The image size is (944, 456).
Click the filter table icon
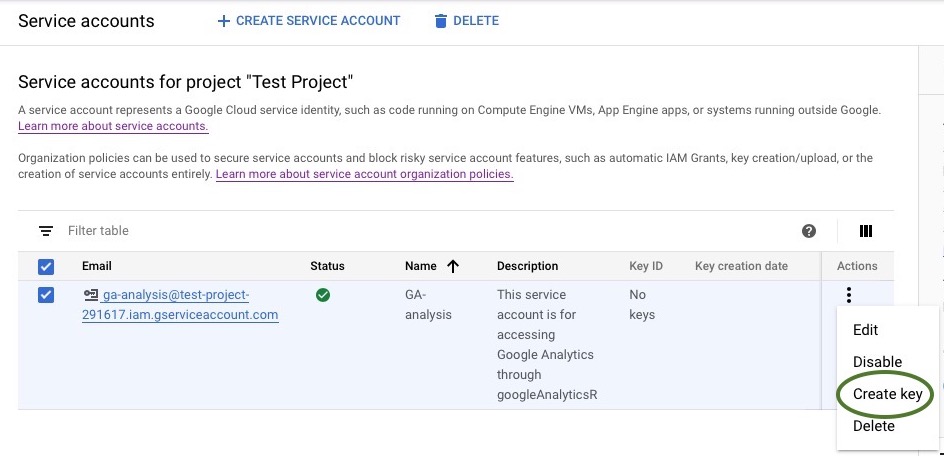tap(46, 231)
